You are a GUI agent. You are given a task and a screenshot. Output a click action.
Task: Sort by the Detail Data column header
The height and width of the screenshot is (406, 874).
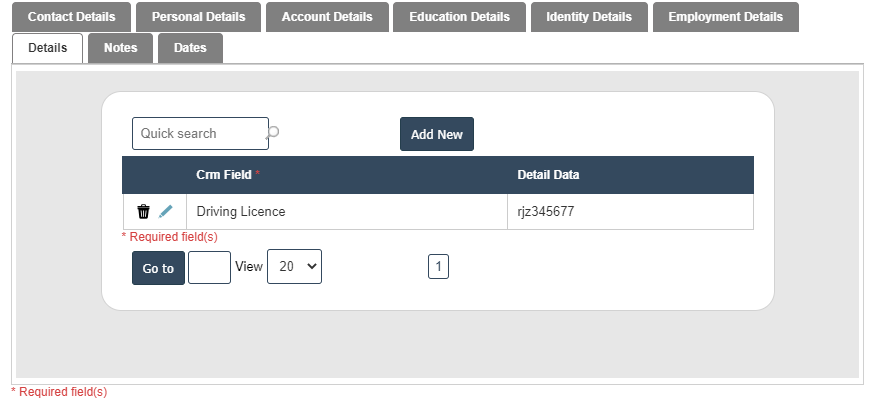point(548,175)
